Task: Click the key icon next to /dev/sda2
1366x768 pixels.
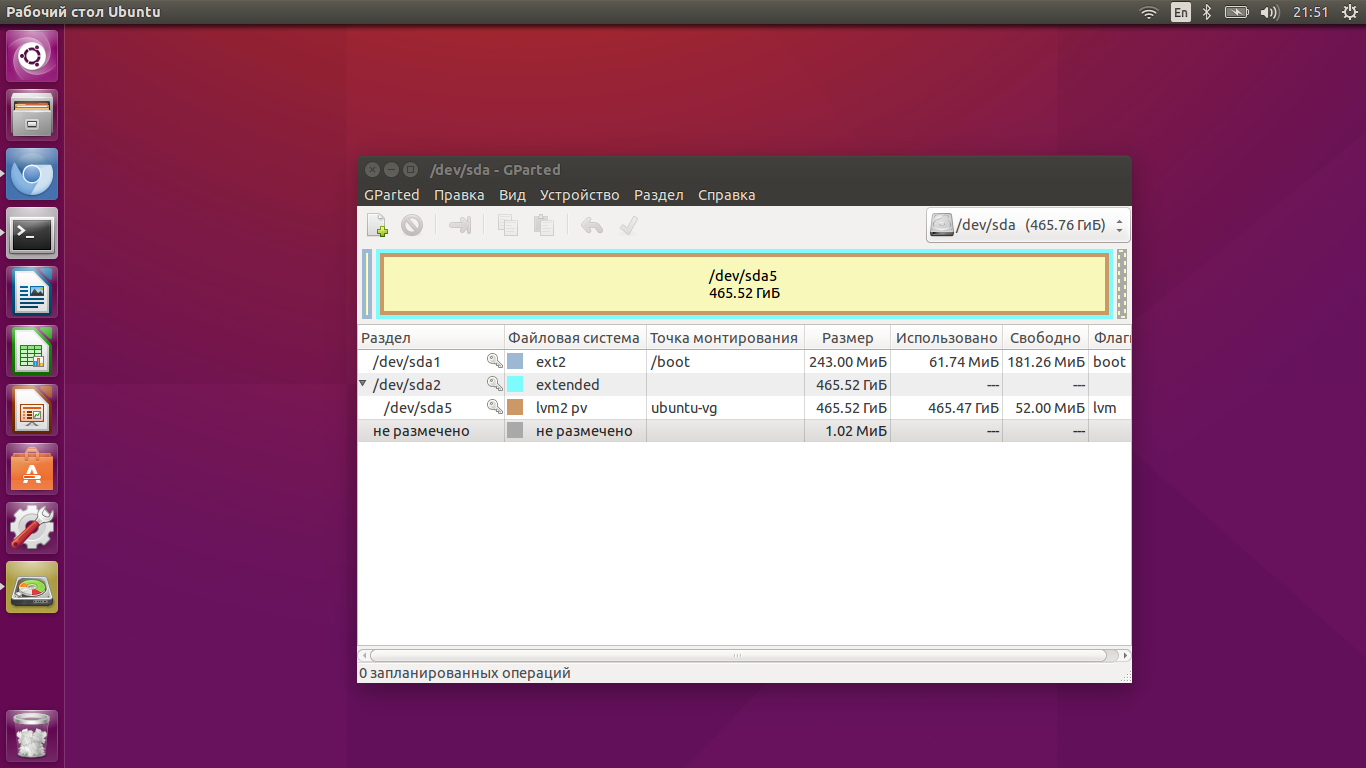Action: 494,384
